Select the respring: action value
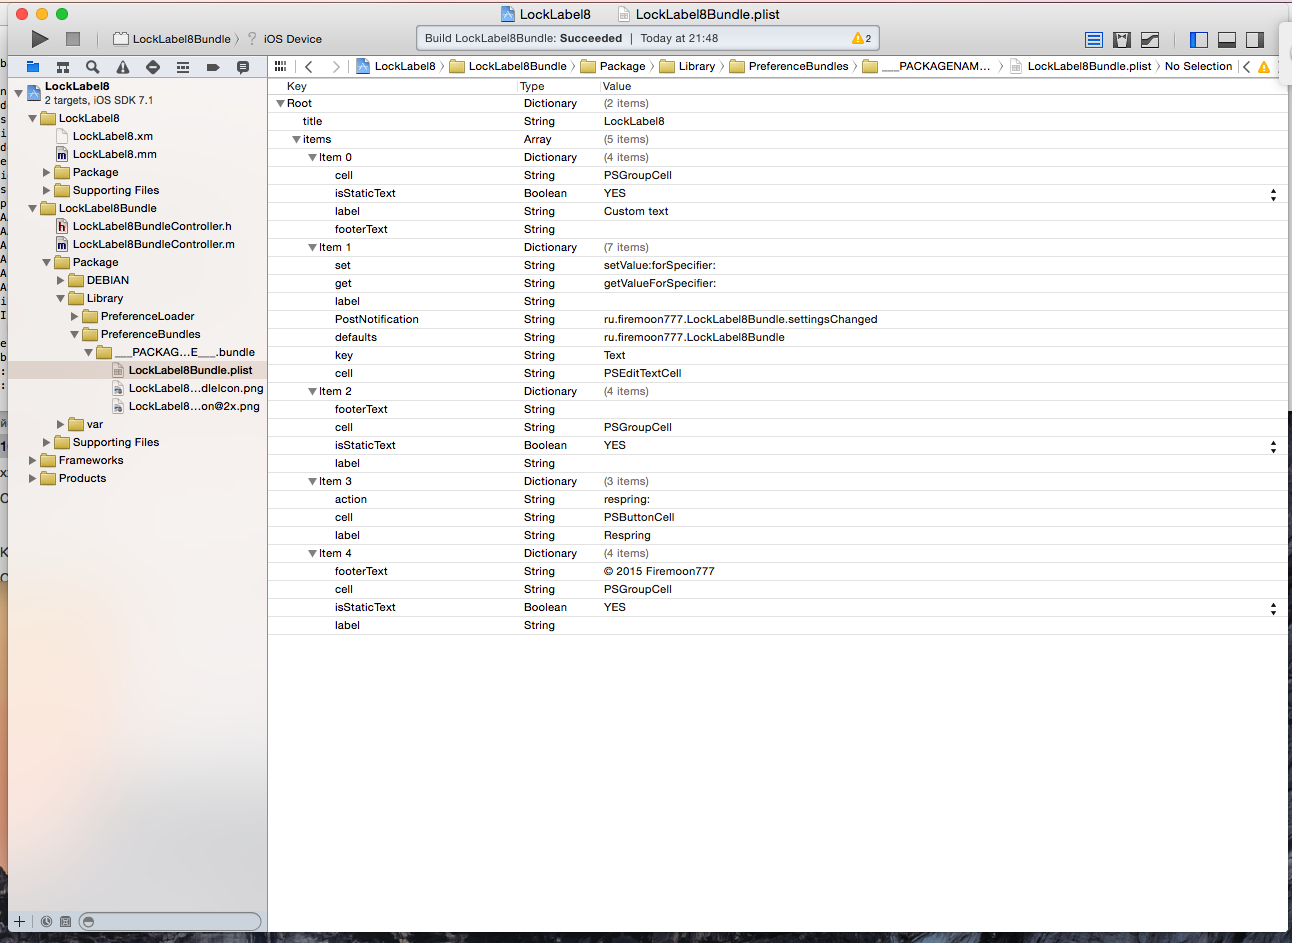 (x=627, y=499)
